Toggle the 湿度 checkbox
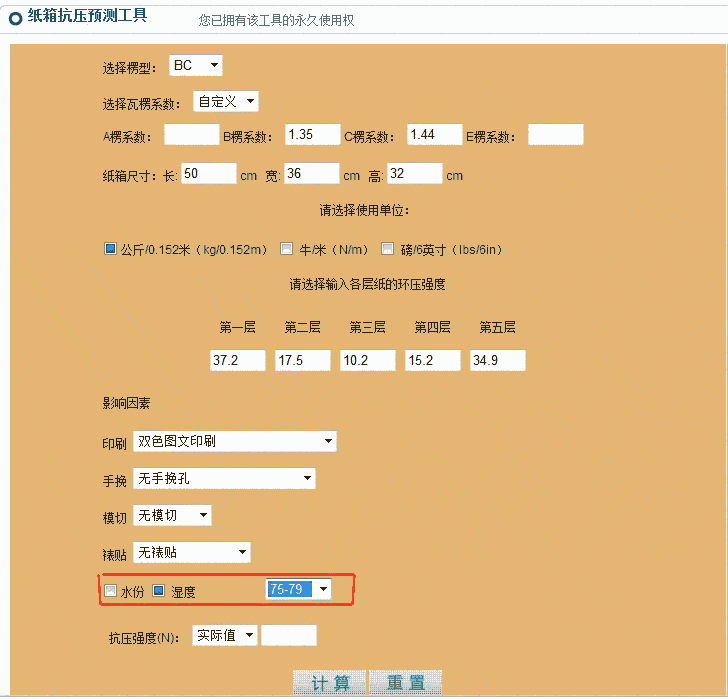This screenshot has width=728, height=700. 158,591
